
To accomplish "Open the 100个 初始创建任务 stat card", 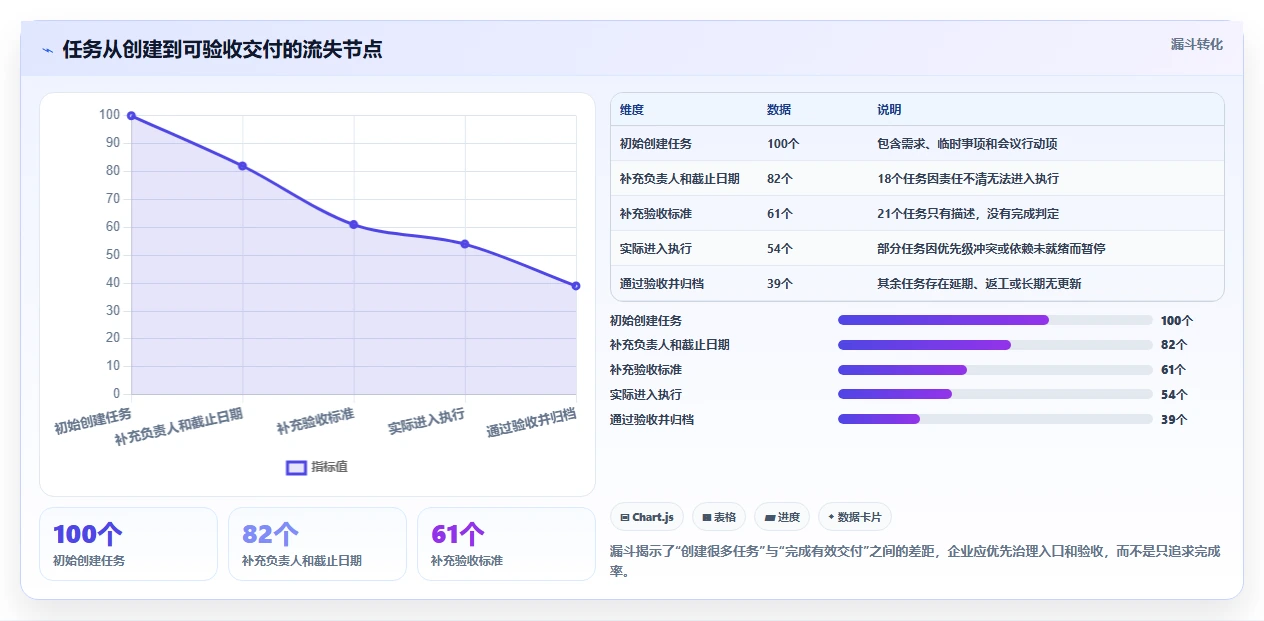I will click(128, 544).
